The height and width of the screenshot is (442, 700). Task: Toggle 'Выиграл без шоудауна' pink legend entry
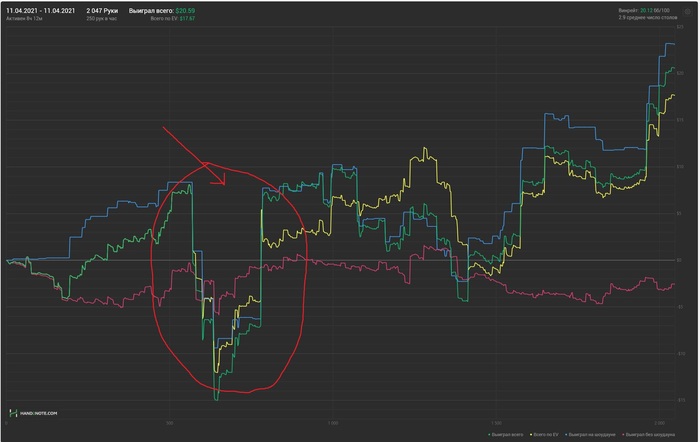point(648,434)
